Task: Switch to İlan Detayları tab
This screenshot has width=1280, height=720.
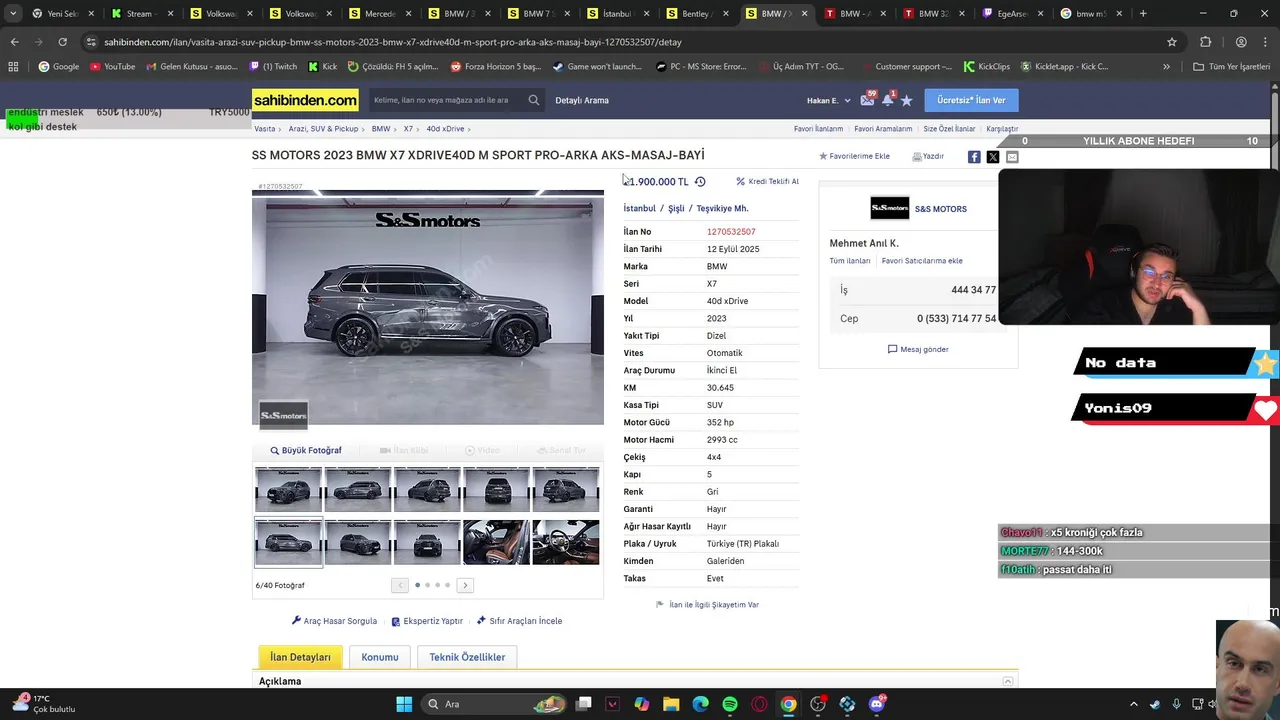Action: tap(300, 657)
